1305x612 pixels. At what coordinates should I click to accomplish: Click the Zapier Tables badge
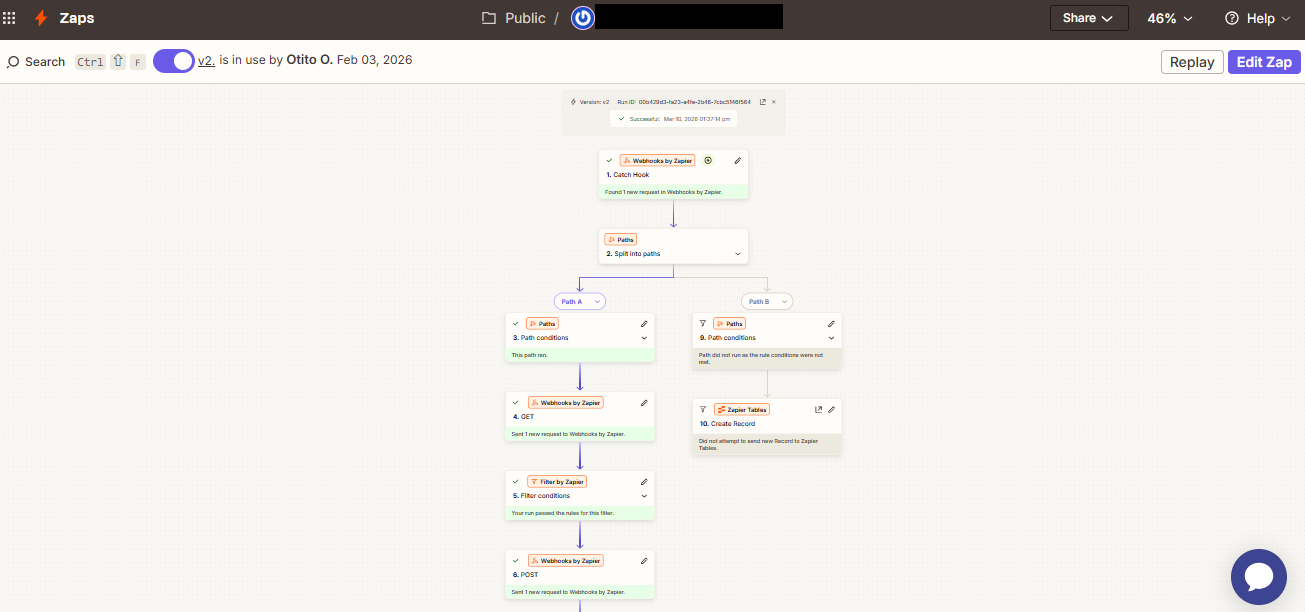coord(741,410)
